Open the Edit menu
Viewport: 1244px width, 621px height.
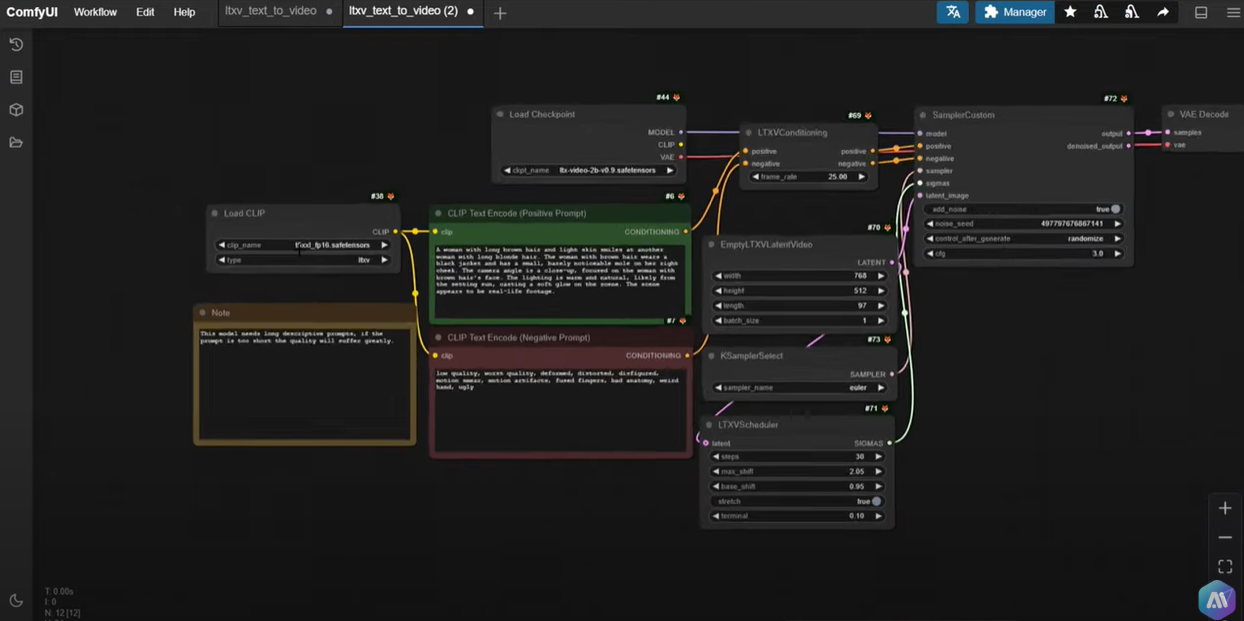pyautogui.click(x=145, y=12)
